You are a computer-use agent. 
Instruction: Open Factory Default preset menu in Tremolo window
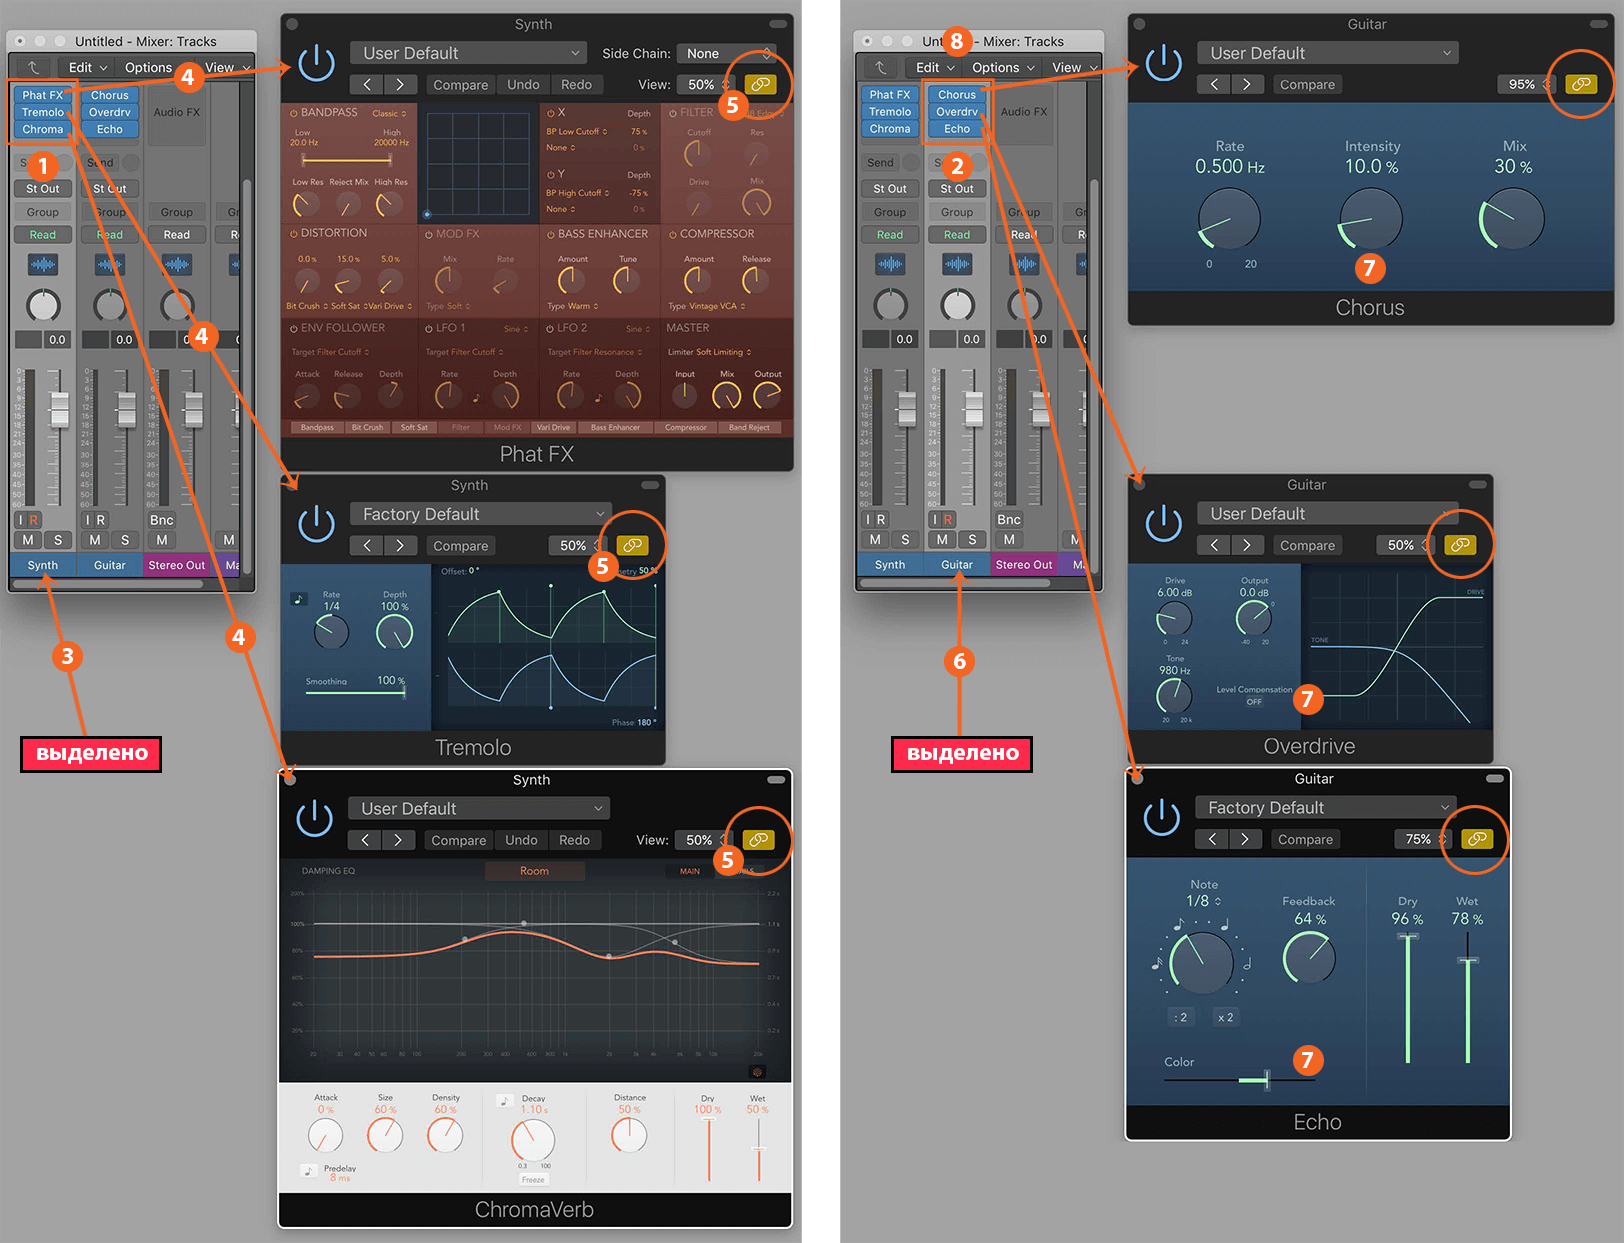(x=480, y=514)
